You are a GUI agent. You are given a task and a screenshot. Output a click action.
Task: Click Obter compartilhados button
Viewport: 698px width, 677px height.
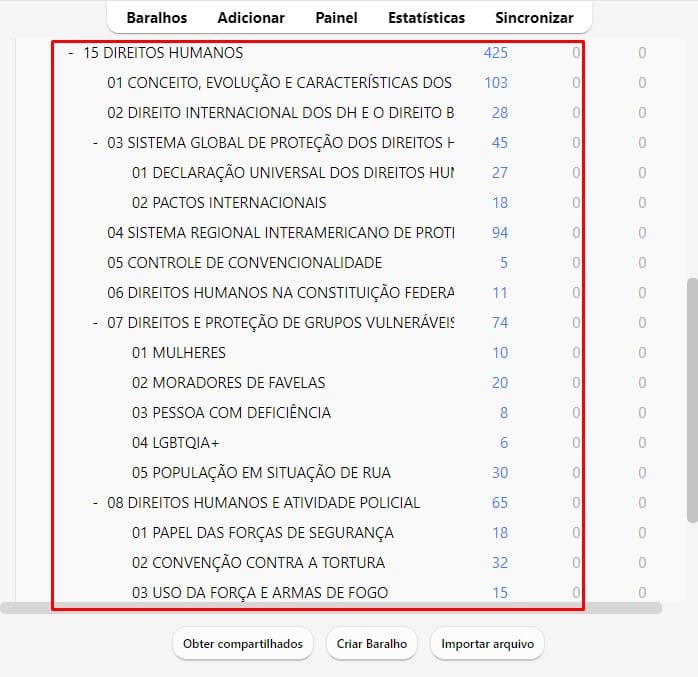[x=243, y=644]
